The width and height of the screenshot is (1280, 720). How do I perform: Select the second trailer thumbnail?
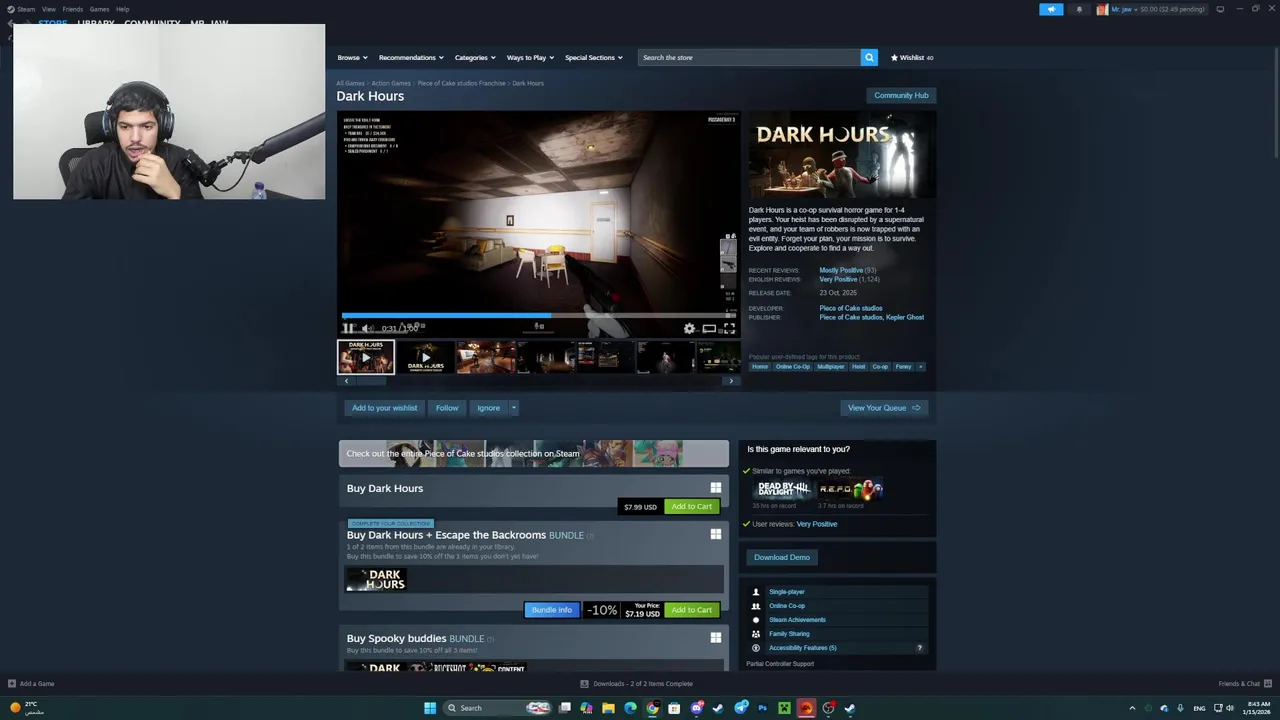(x=425, y=357)
